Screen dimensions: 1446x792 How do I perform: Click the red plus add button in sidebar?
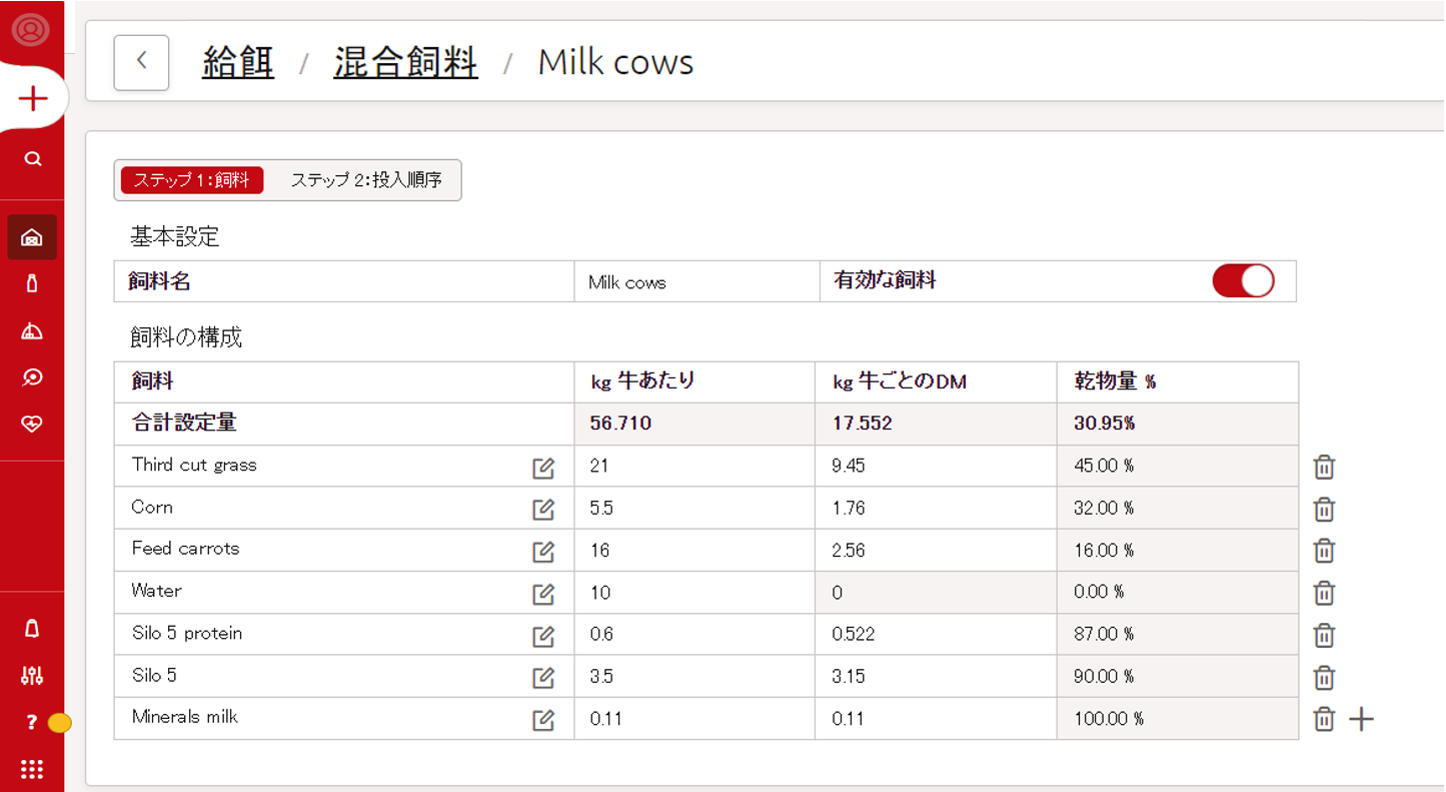coord(32,98)
